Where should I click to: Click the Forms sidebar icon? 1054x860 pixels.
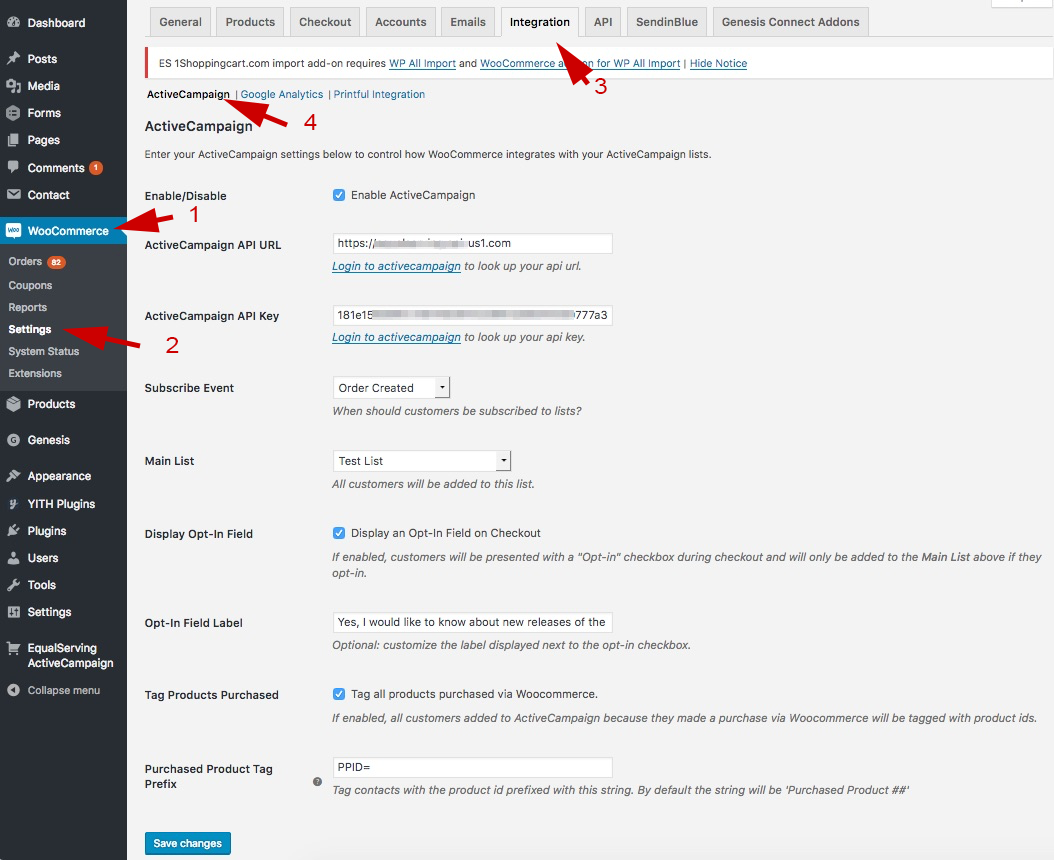(x=13, y=112)
